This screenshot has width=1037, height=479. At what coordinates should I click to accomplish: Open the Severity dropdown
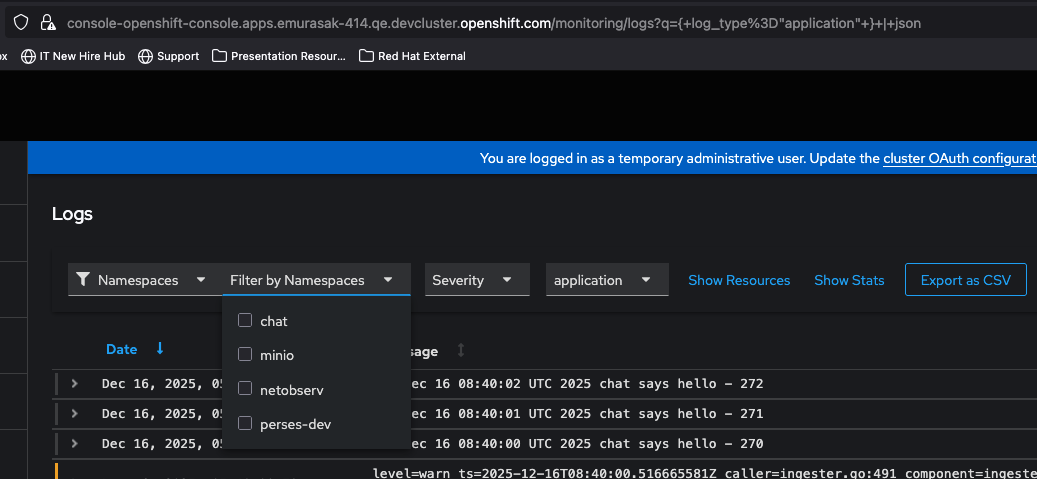point(476,280)
